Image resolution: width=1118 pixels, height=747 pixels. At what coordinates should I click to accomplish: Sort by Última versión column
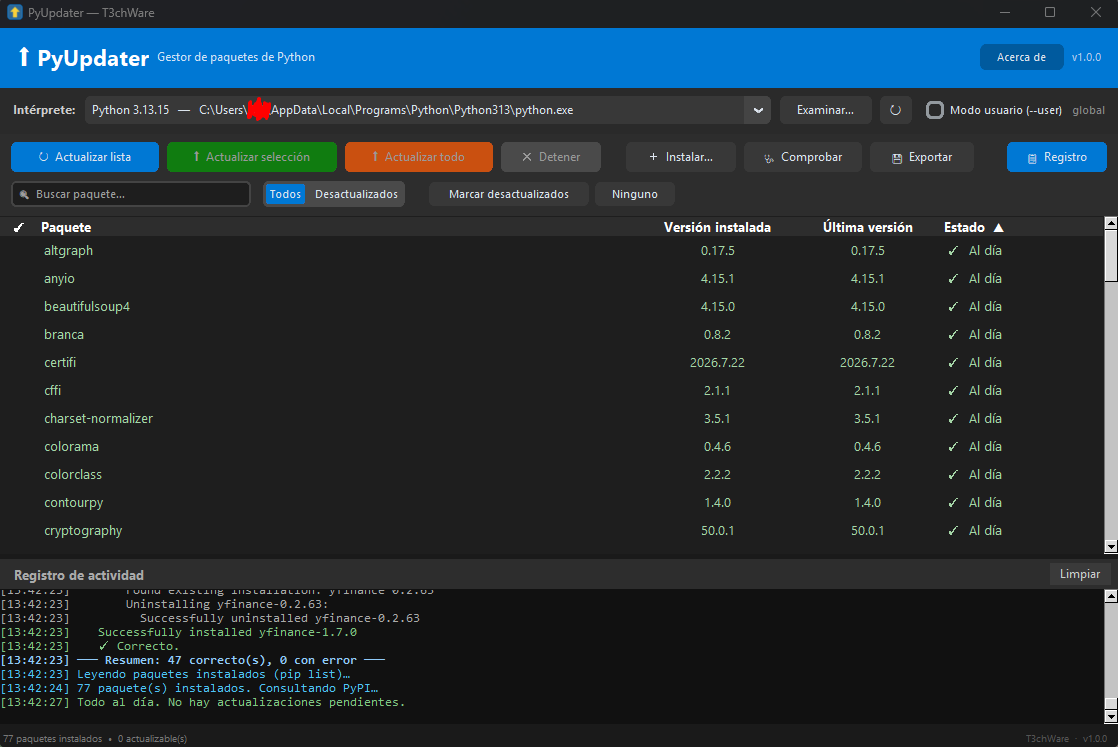867,227
